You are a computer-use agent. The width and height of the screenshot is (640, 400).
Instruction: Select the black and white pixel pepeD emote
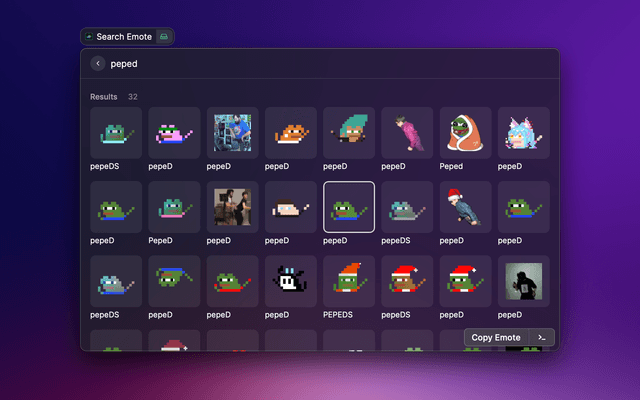tap(291, 281)
